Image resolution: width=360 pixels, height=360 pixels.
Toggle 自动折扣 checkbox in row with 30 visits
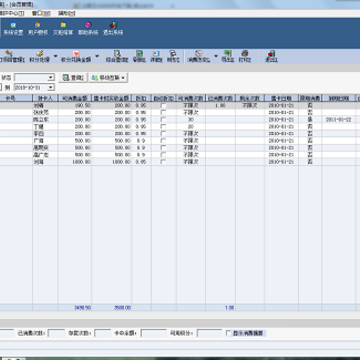click(163, 120)
